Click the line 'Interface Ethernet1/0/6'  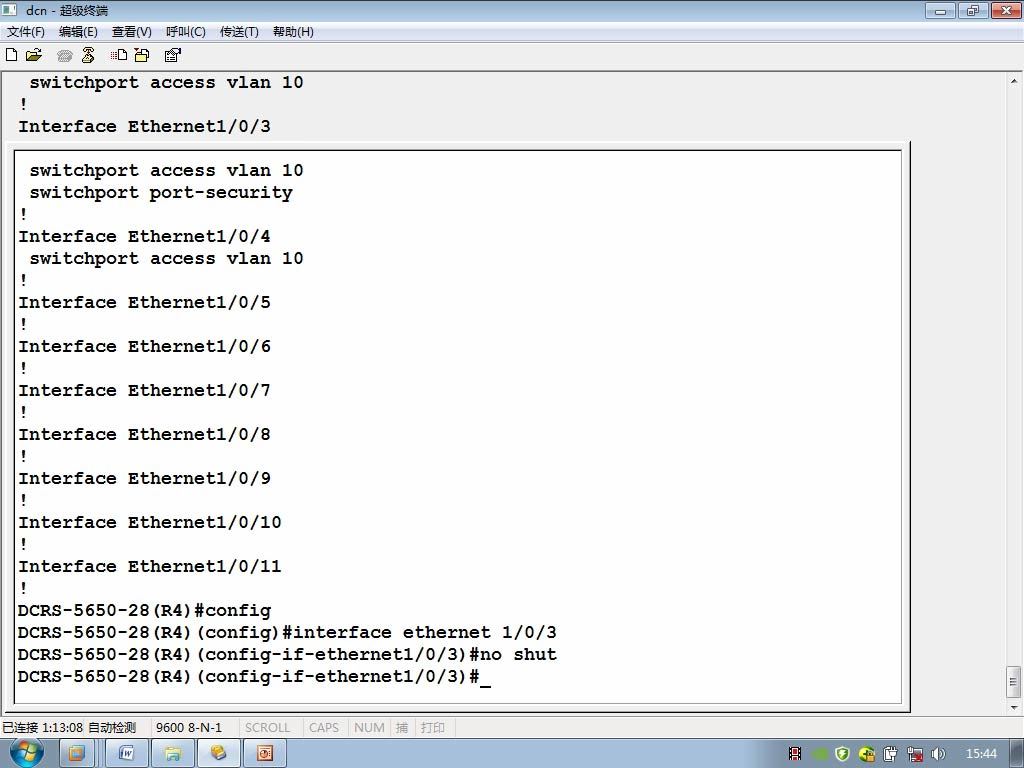[144, 346]
